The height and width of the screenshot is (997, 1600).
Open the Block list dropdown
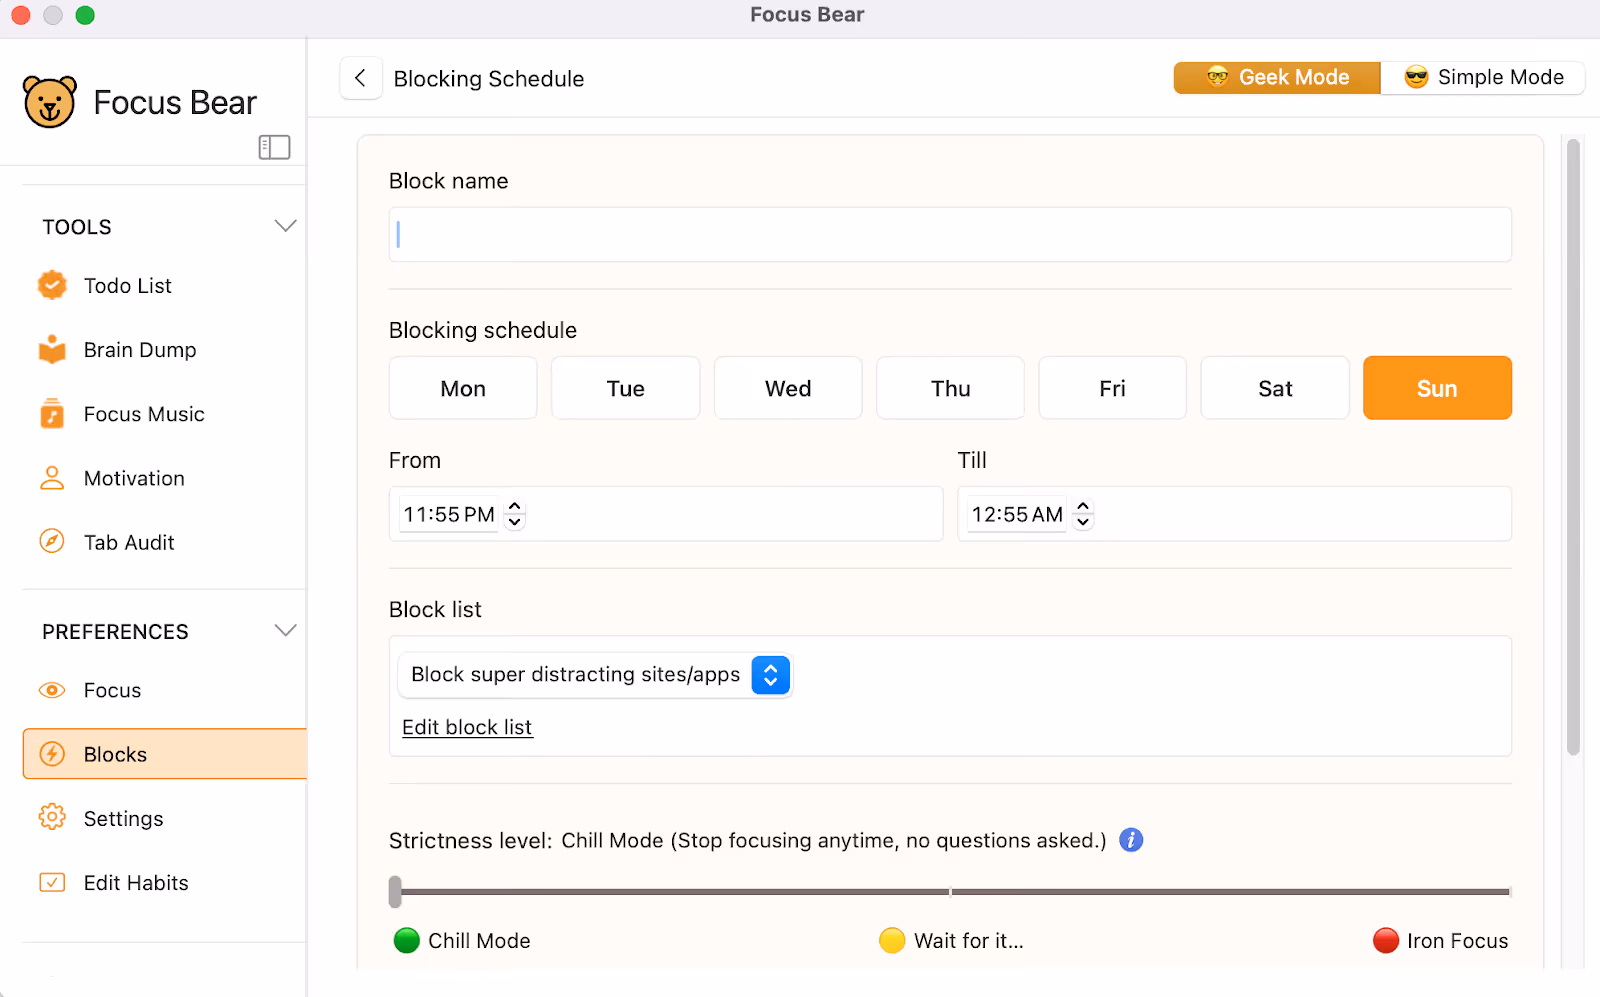pos(594,675)
